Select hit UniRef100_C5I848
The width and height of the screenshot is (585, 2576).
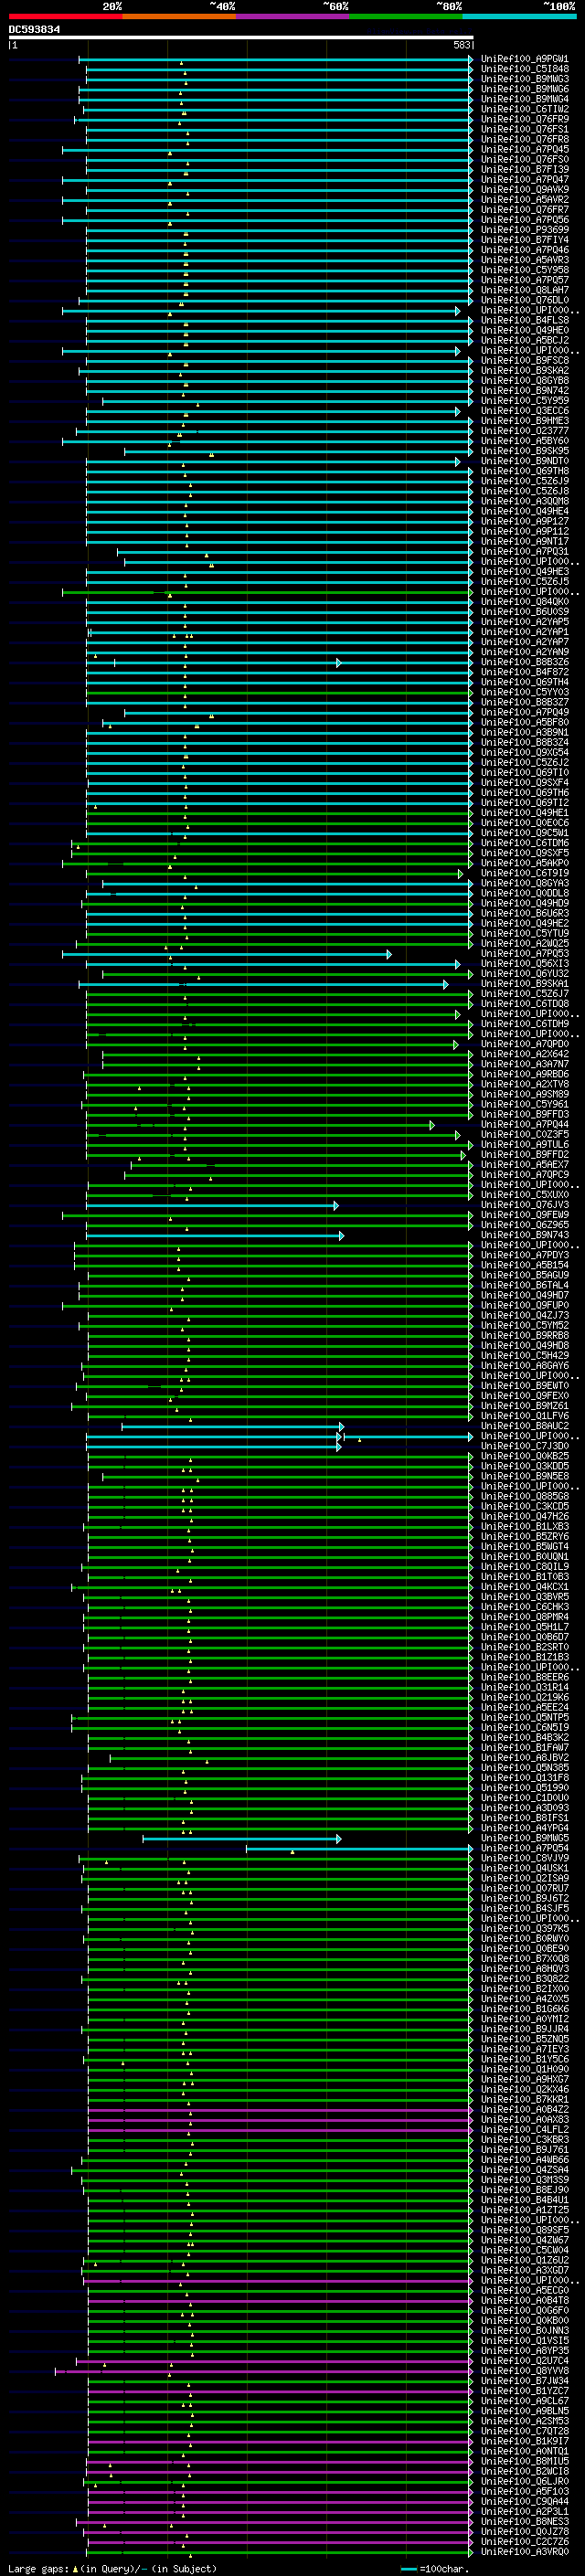[x=524, y=69]
